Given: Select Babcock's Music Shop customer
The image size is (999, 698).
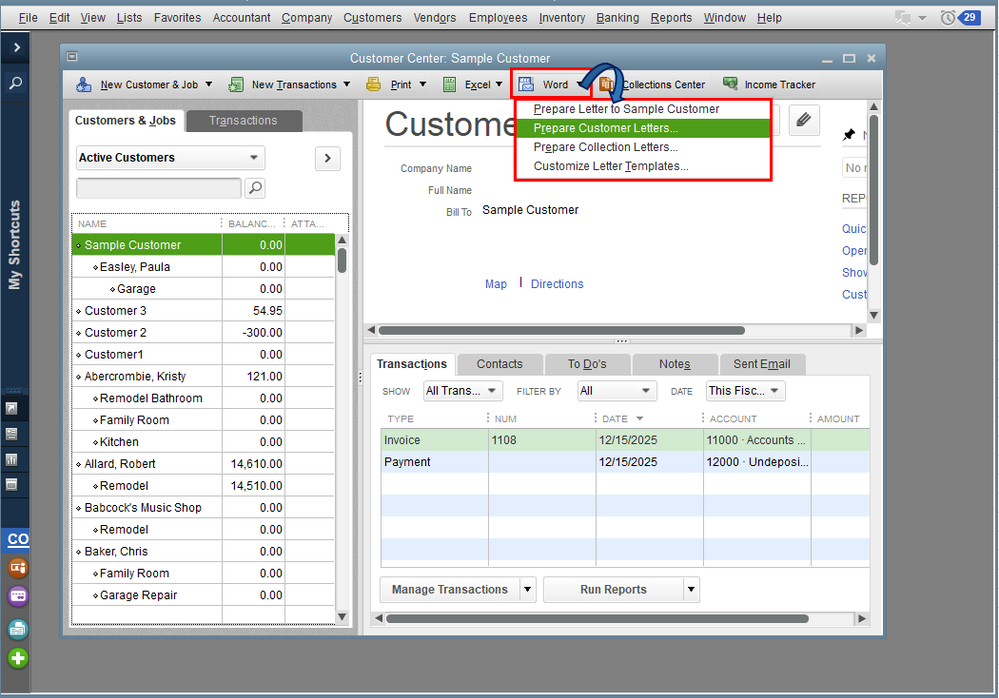Looking at the screenshot, I should click(203, 508).
